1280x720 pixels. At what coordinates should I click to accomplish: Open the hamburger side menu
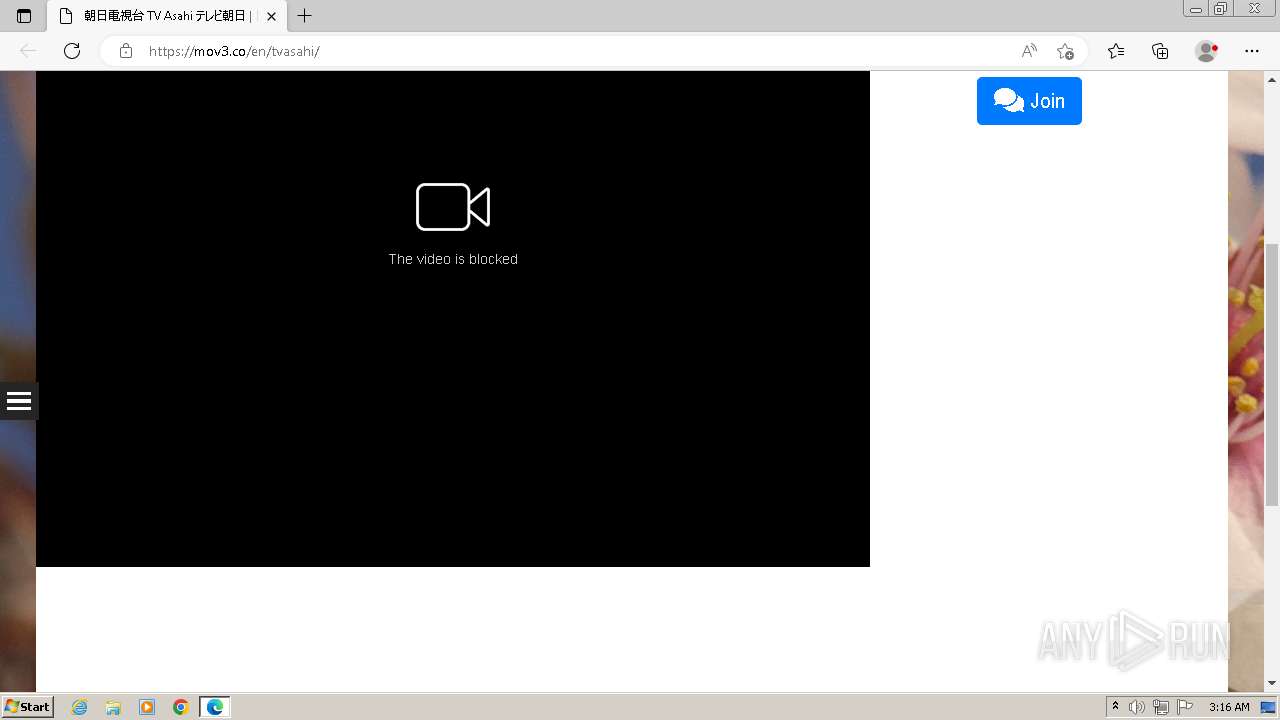(x=19, y=401)
